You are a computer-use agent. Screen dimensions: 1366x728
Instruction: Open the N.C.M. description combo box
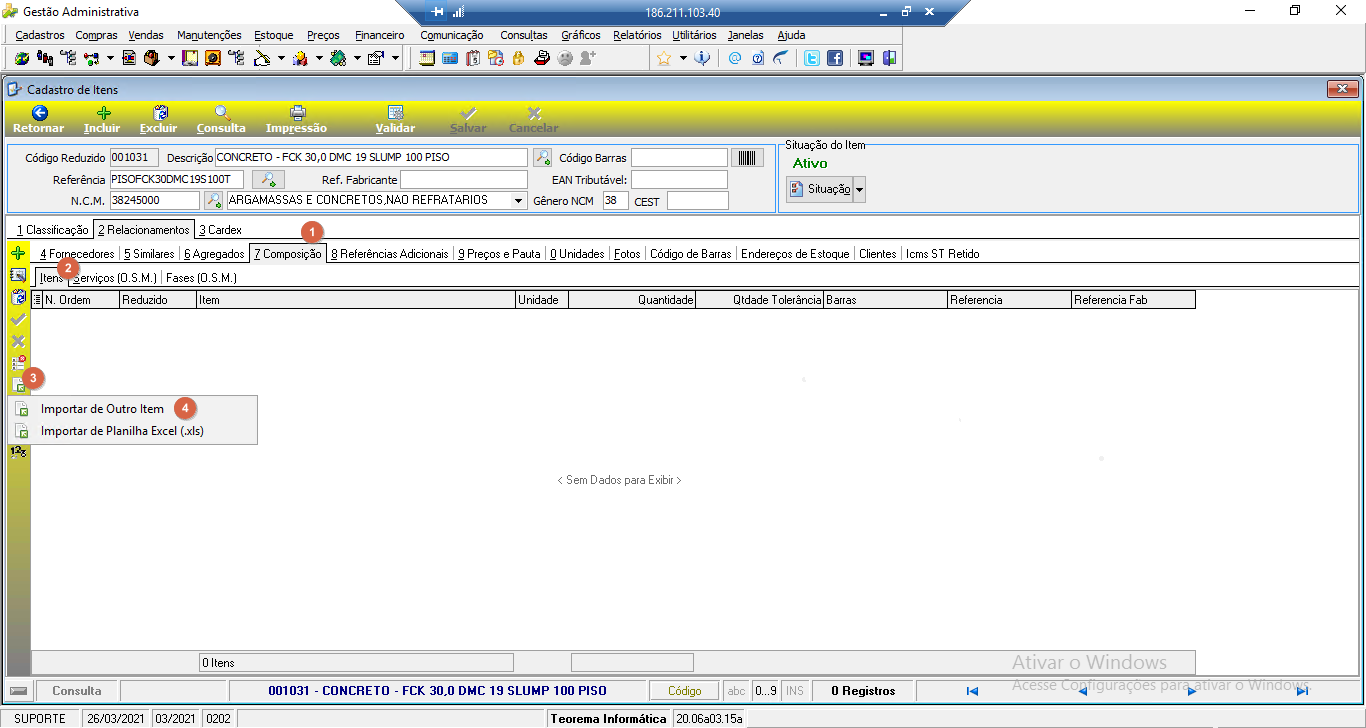point(376,200)
